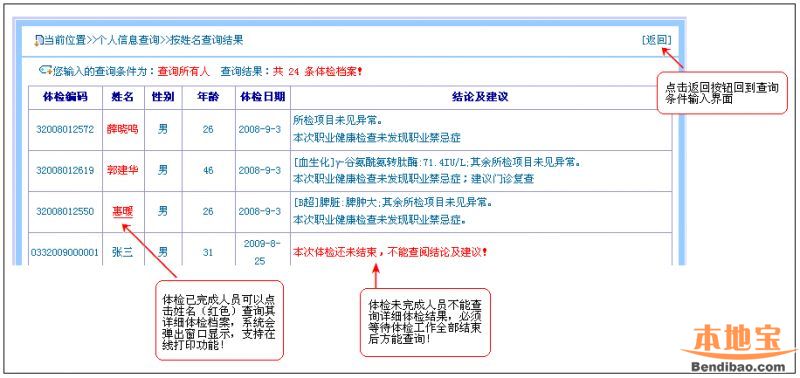The image size is (800, 378).
Task: Click the 返回 link at top right
Action: click(656, 40)
